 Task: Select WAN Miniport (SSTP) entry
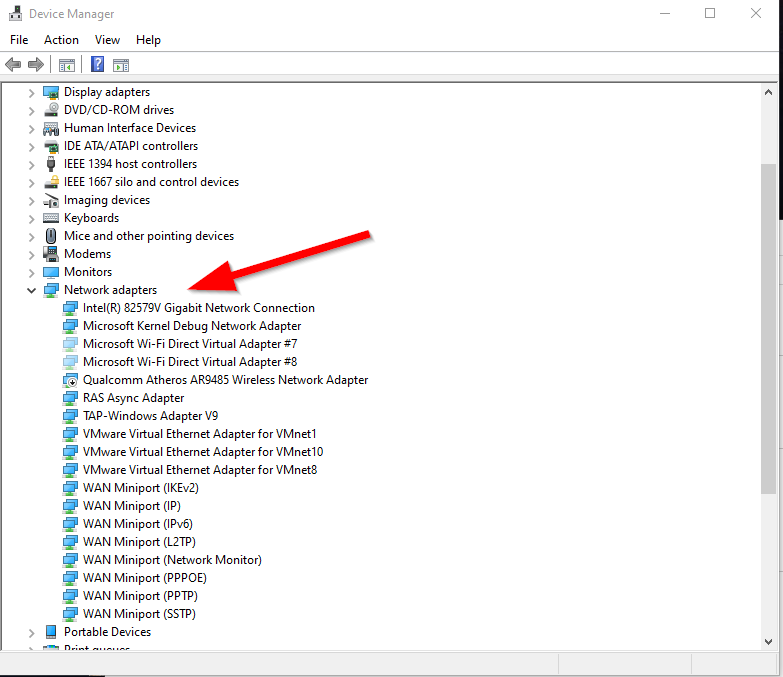click(x=139, y=614)
